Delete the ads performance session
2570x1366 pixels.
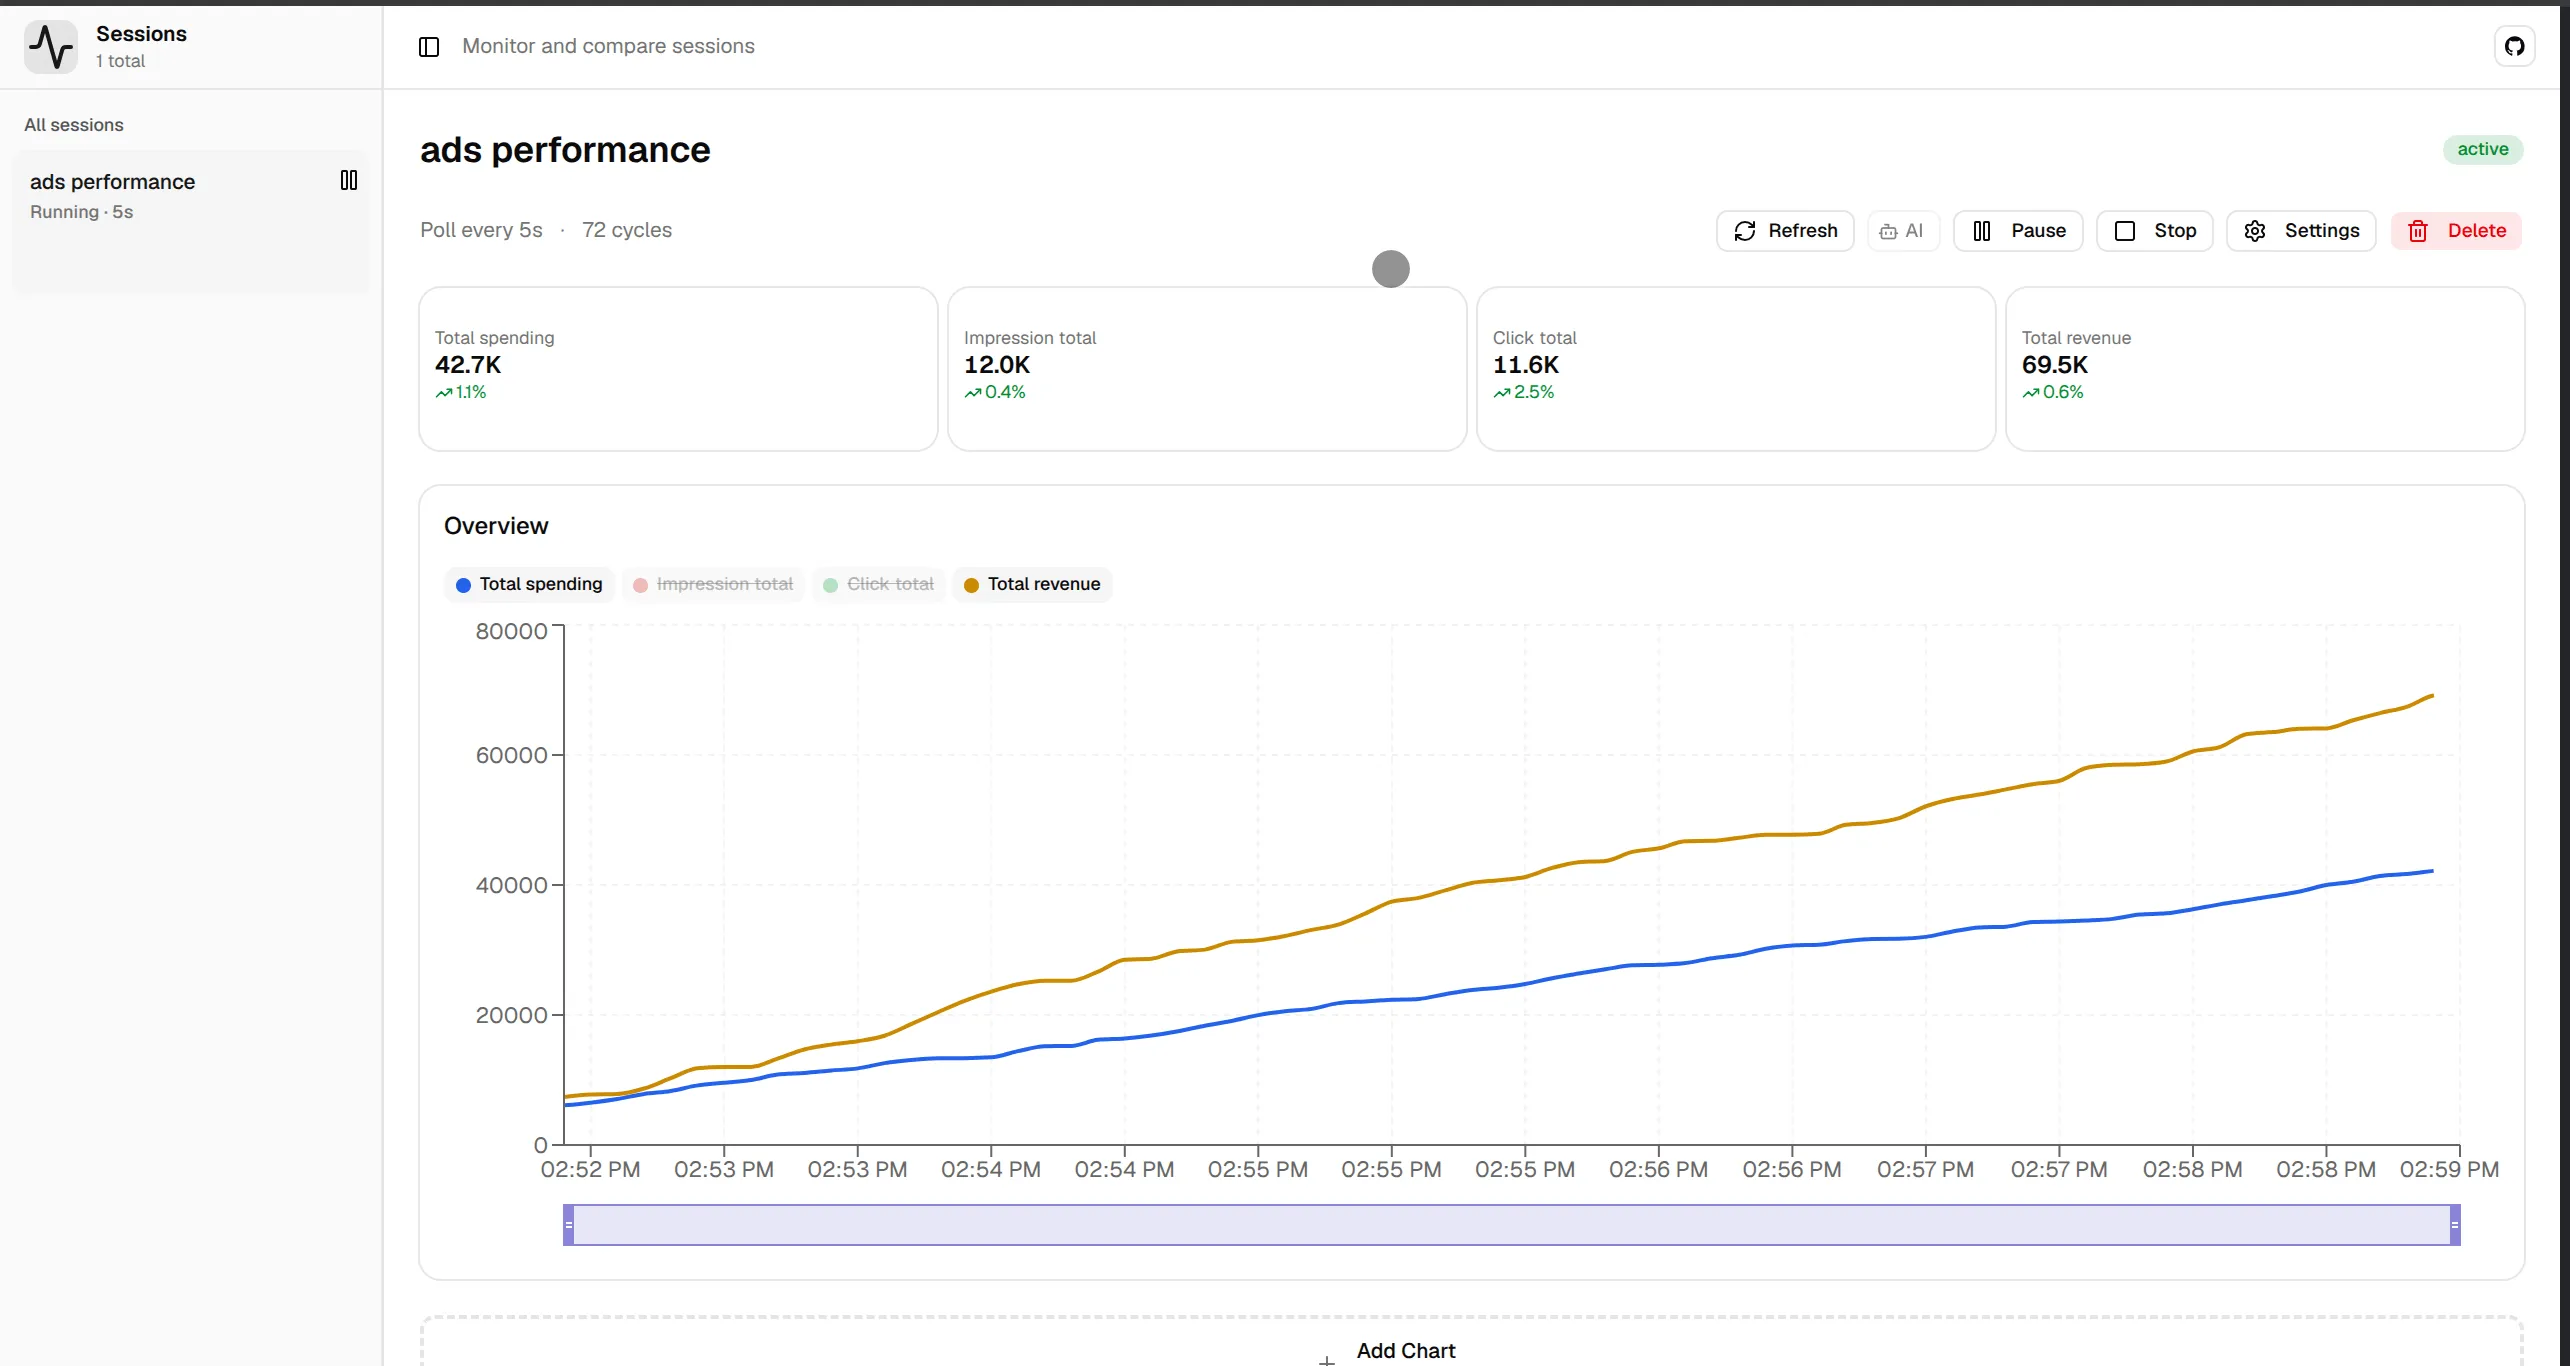pyautogui.click(x=2456, y=231)
